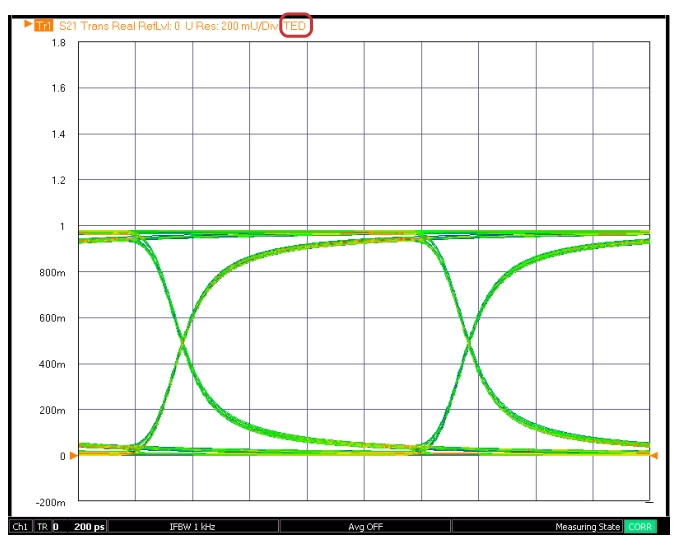Image resolution: width=679 pixels, height=551 pixels.
Task: Click the TR label in status bar
Action: (42, 527)
